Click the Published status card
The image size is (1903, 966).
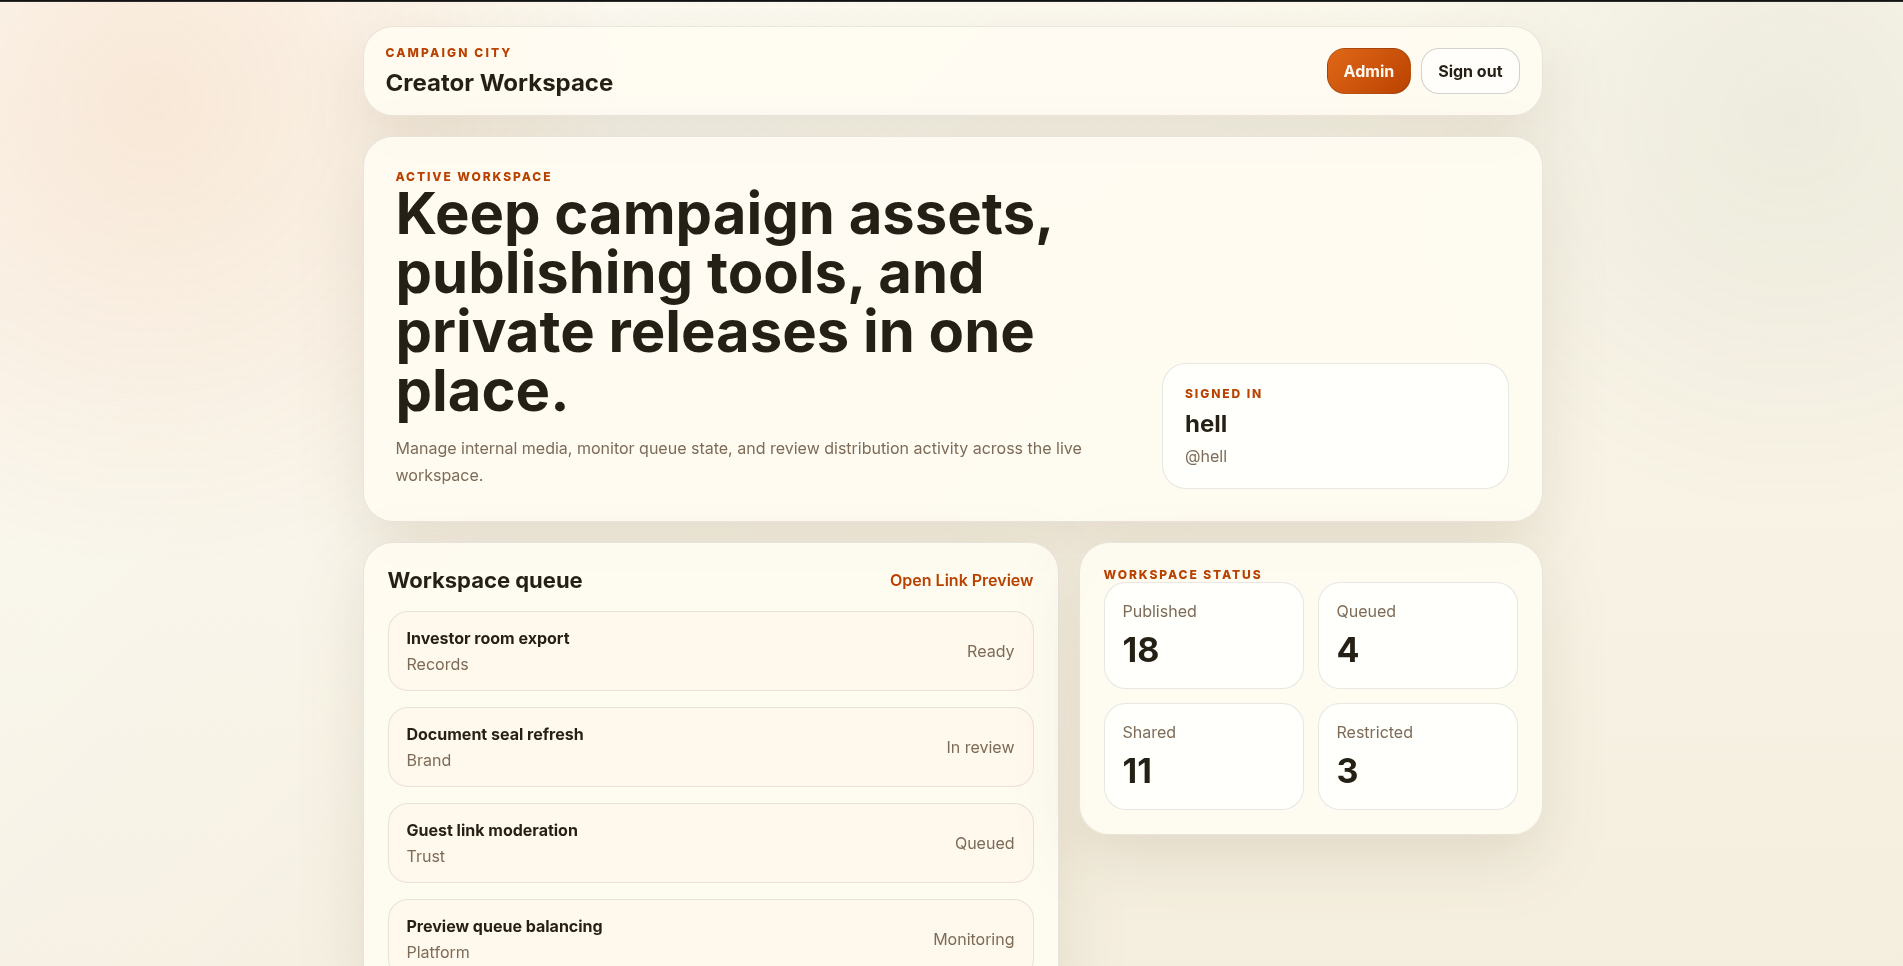[1202, 636]
